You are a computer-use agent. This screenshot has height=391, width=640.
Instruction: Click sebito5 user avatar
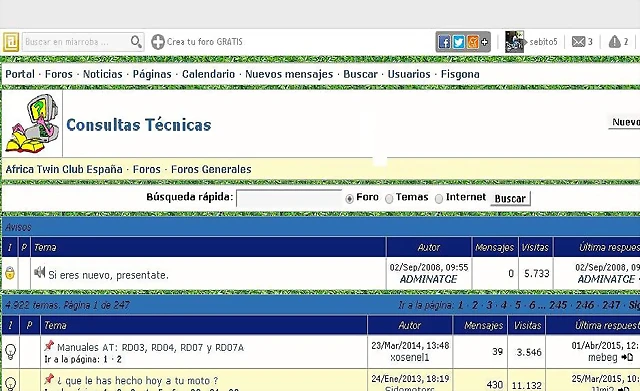pos(514,42)
